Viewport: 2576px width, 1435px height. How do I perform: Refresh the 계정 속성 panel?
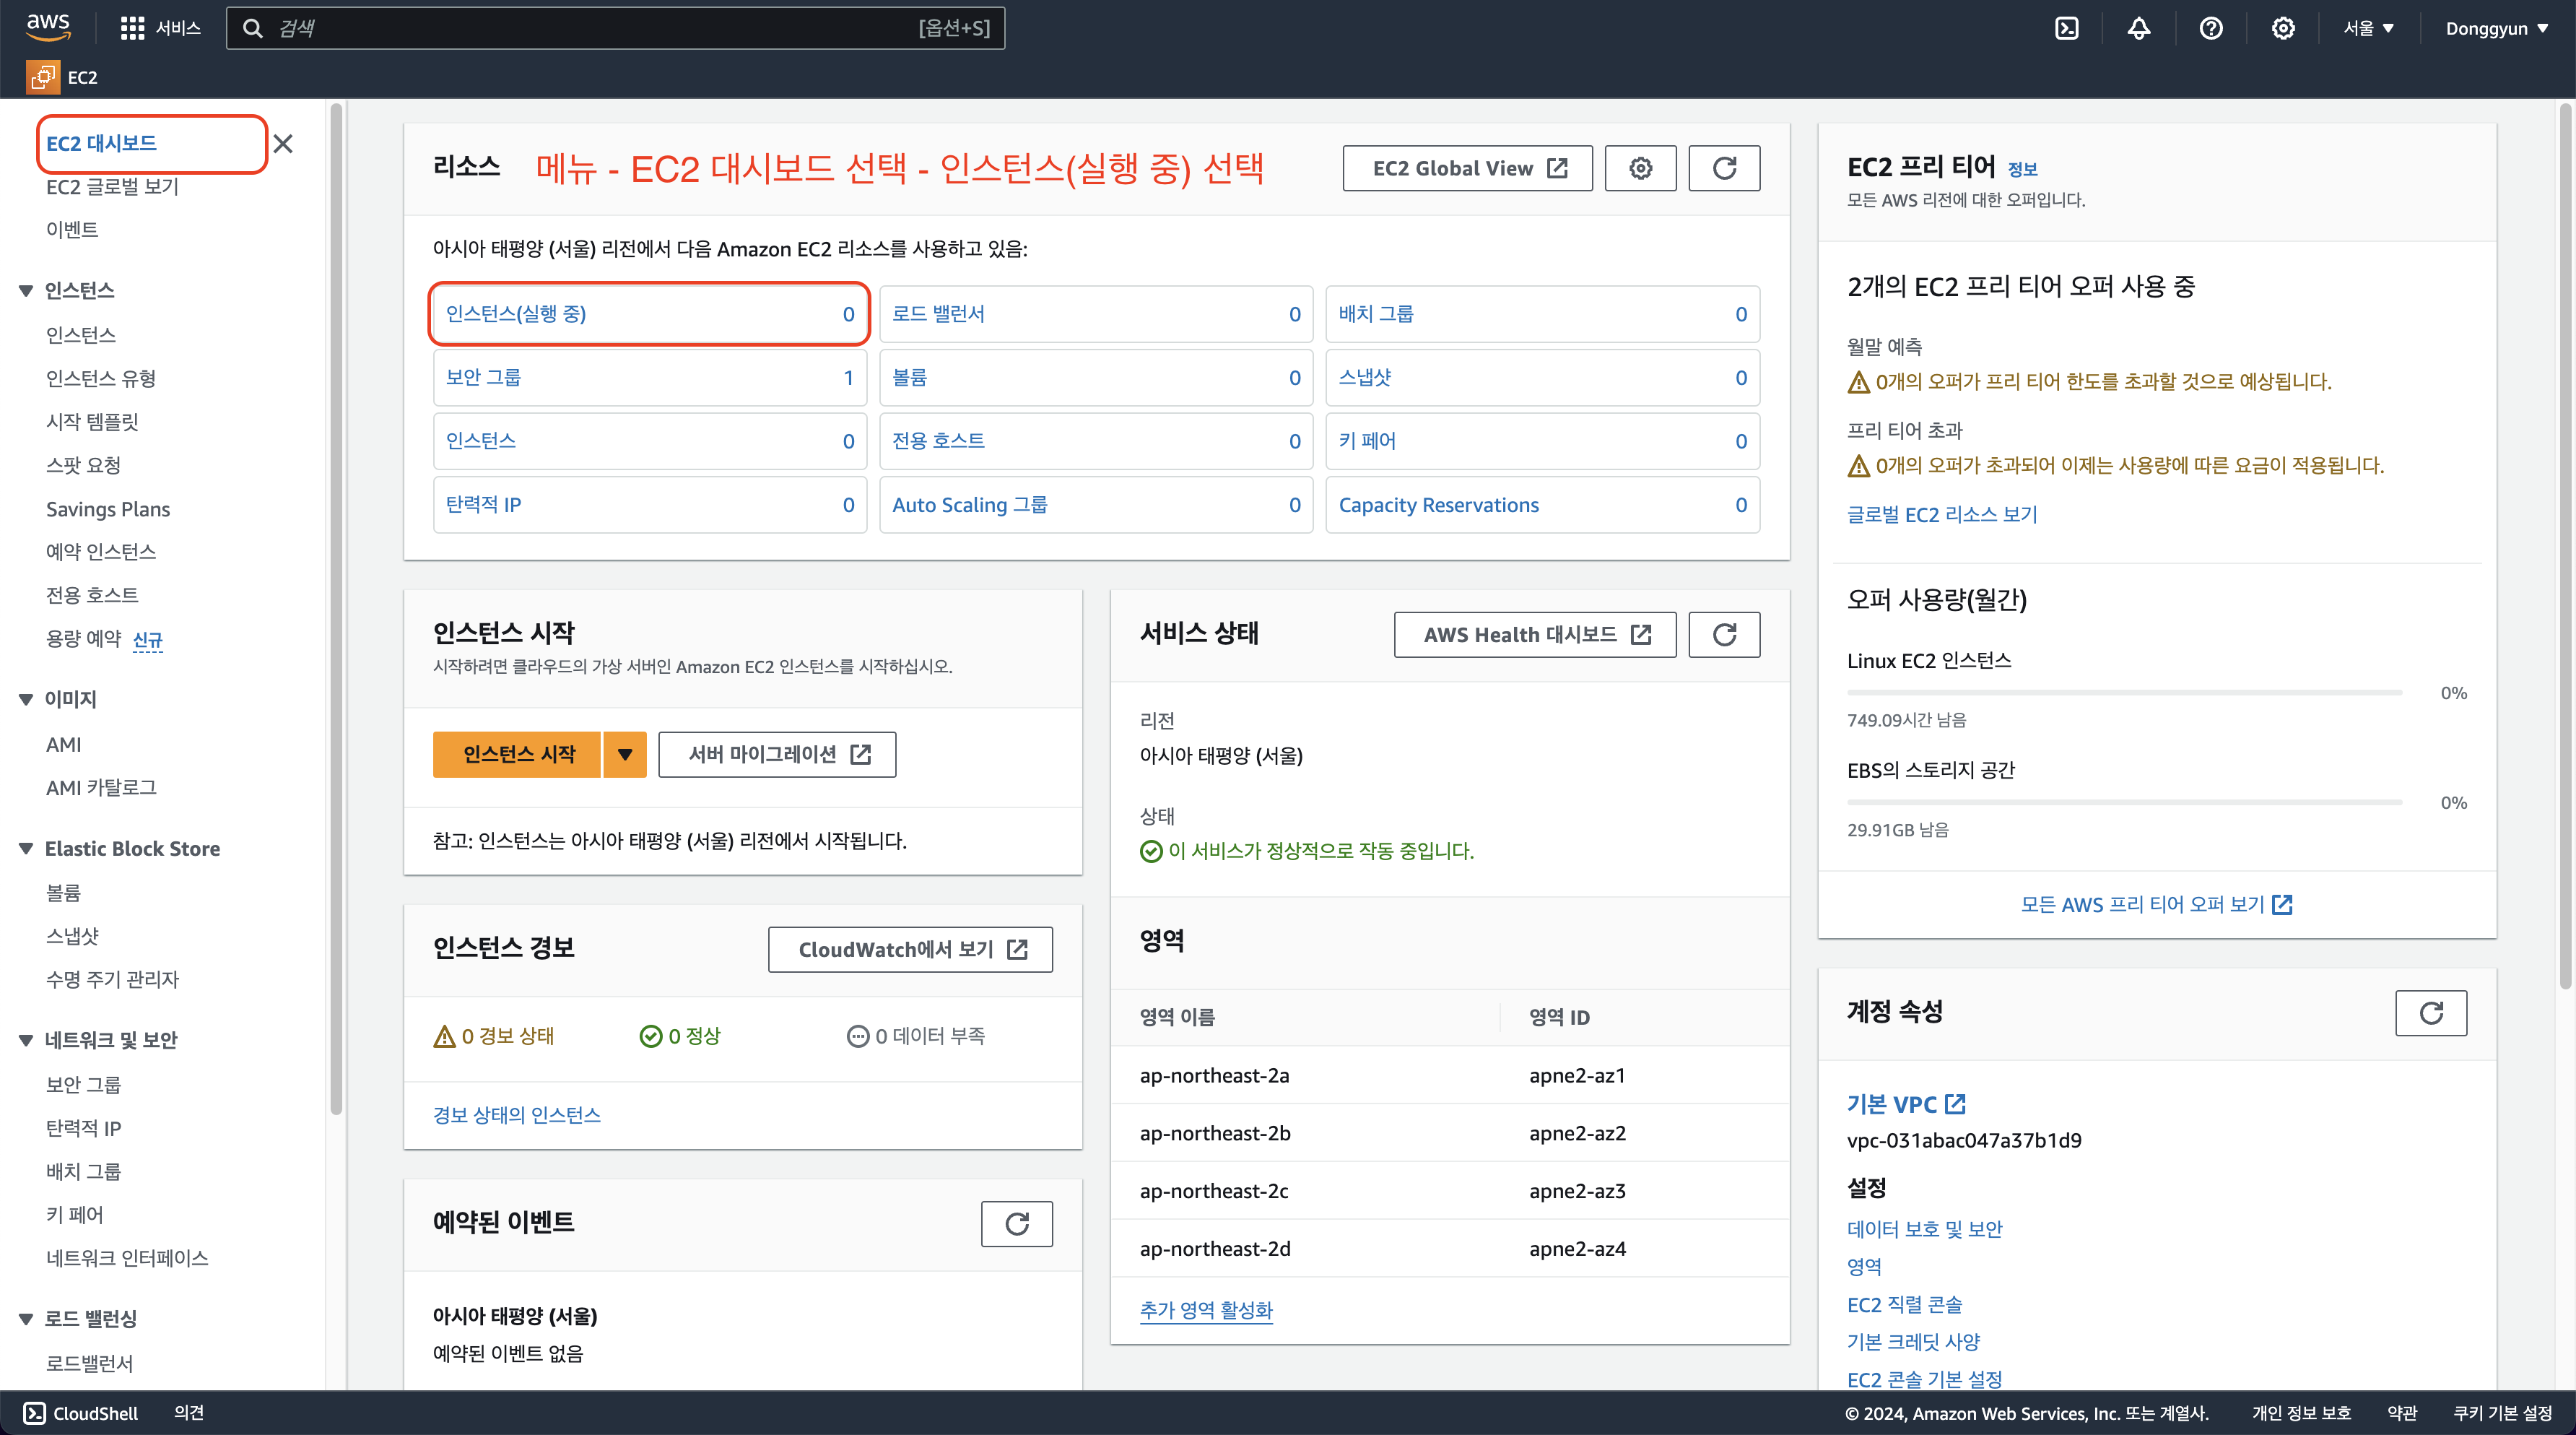(x=2431, y=1013)
